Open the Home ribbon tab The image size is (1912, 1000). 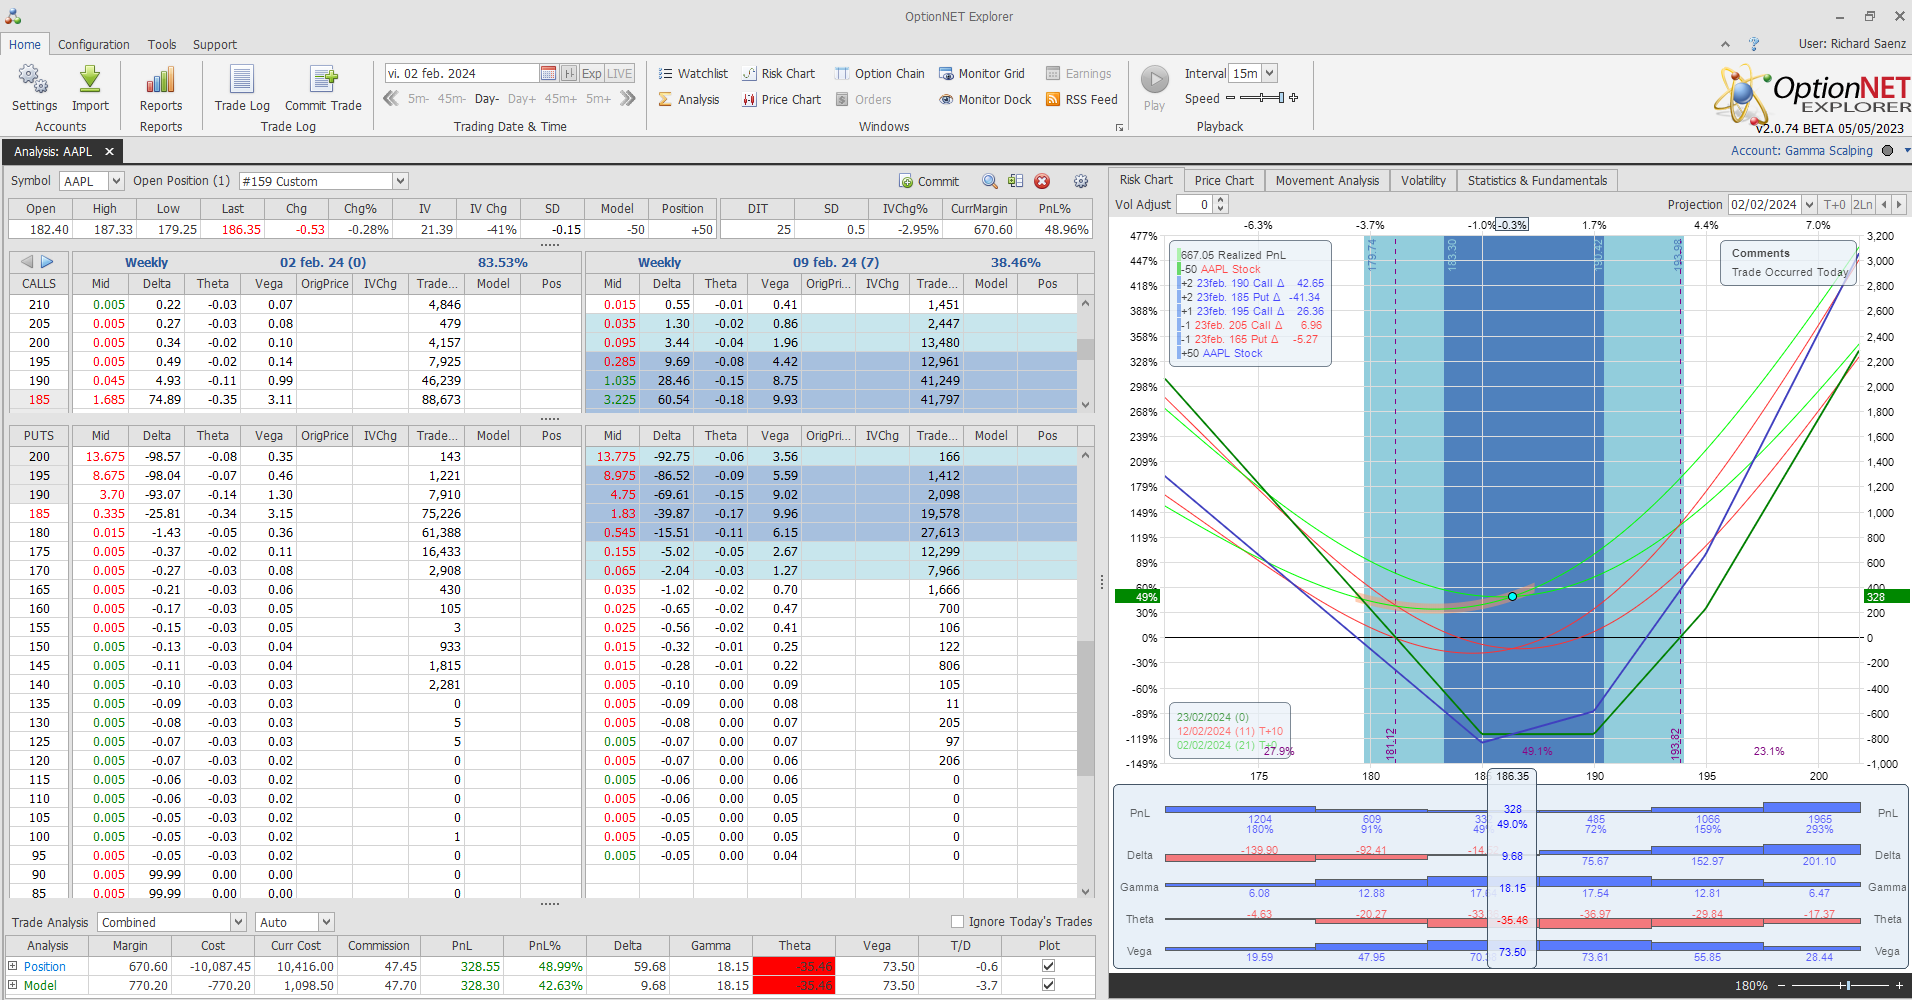(x=25, y=44)
